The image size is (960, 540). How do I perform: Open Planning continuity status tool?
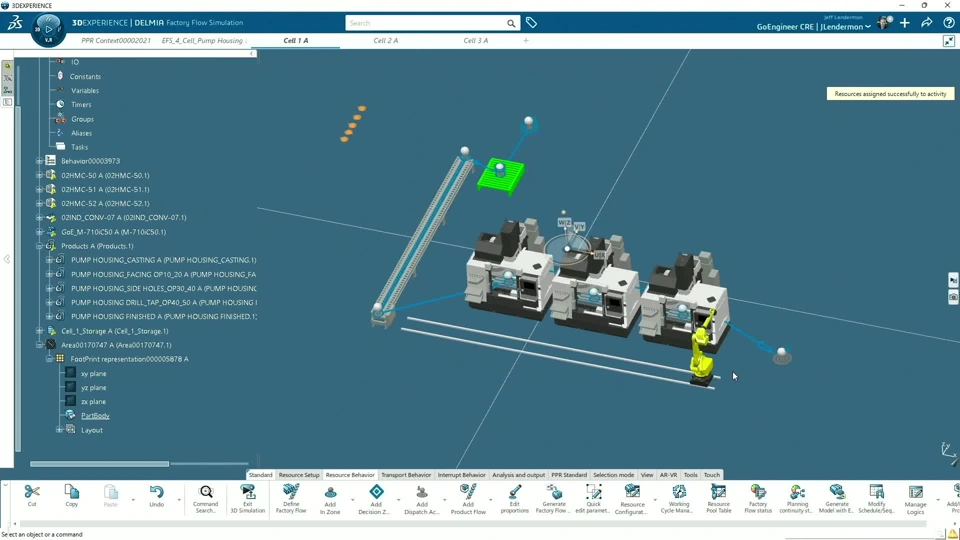click(x=797, y=499)
